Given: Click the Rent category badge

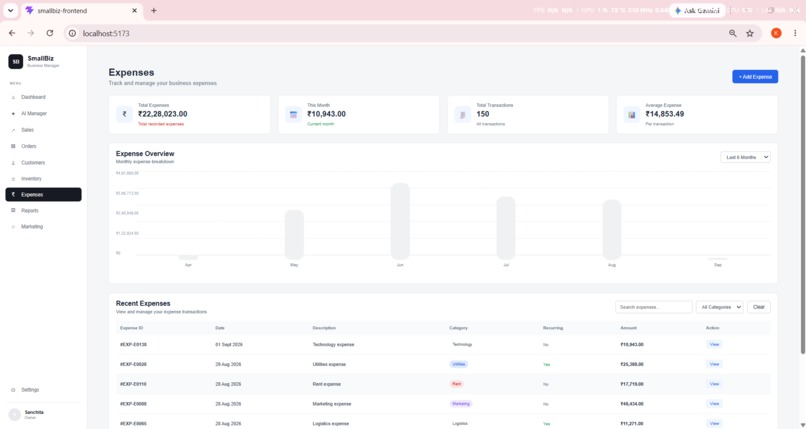Looking at the screenshot, I should click(456, 384).
